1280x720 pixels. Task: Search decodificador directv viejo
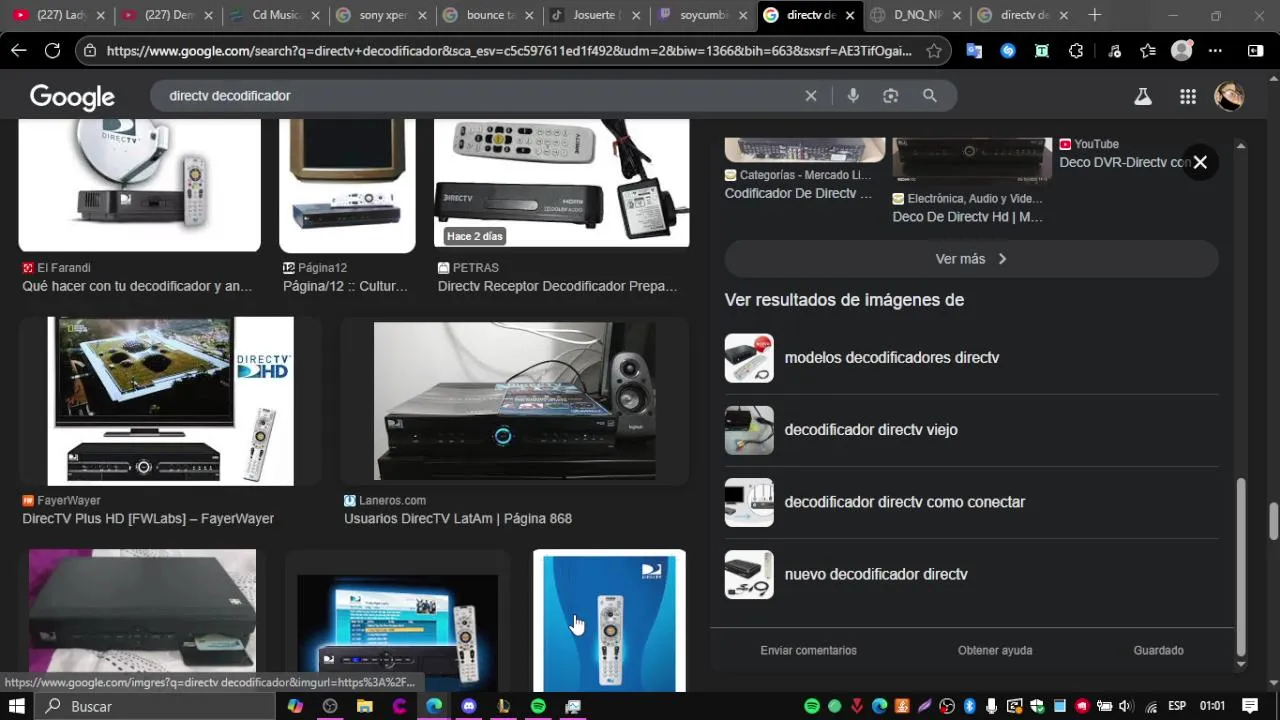pyautogui.click(x=971, y=430)
